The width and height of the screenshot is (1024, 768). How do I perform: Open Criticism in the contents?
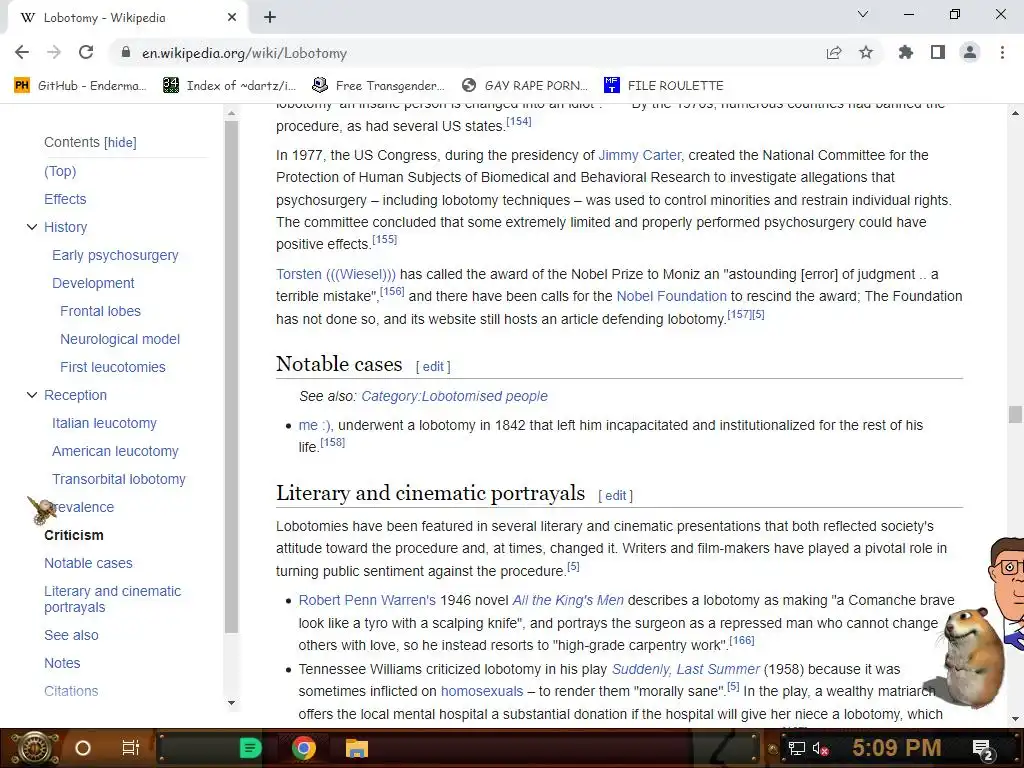(x=74, y=536)
